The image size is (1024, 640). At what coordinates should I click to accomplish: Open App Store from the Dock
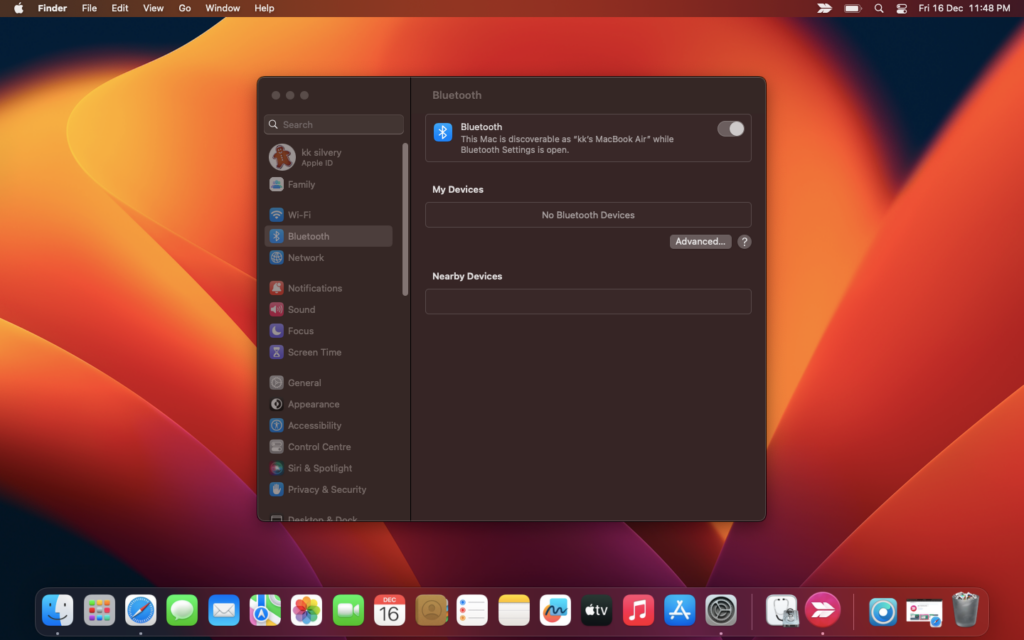[680, 611]
